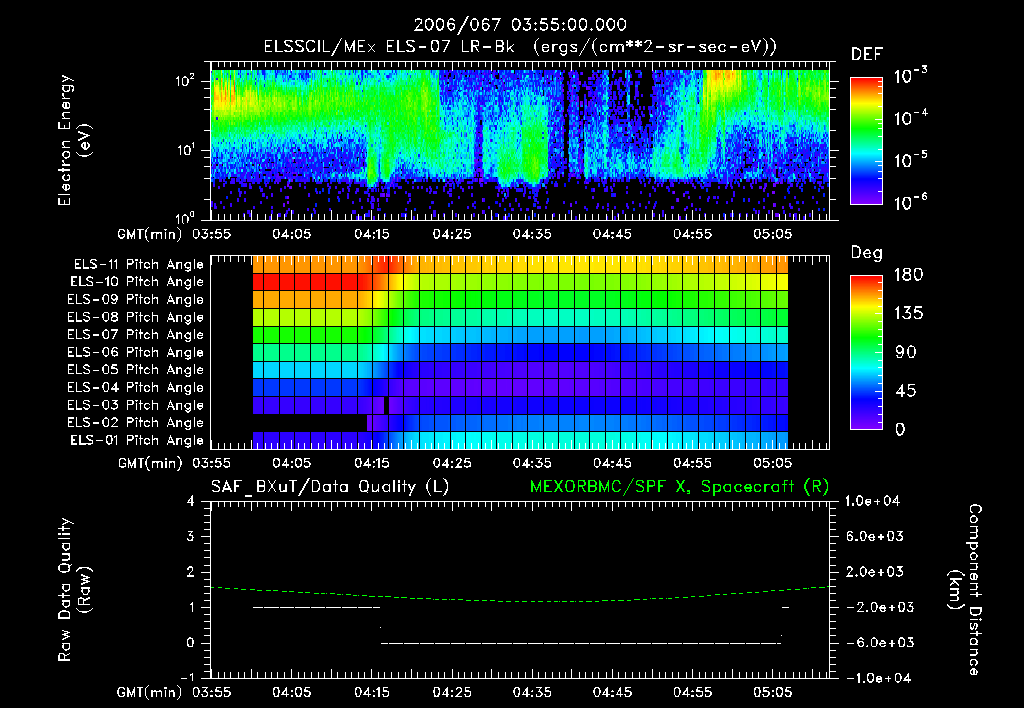The image size is (1024, 708).
Task: Click the ELS-04 Pitch Angle label
Action: [135, 387]
